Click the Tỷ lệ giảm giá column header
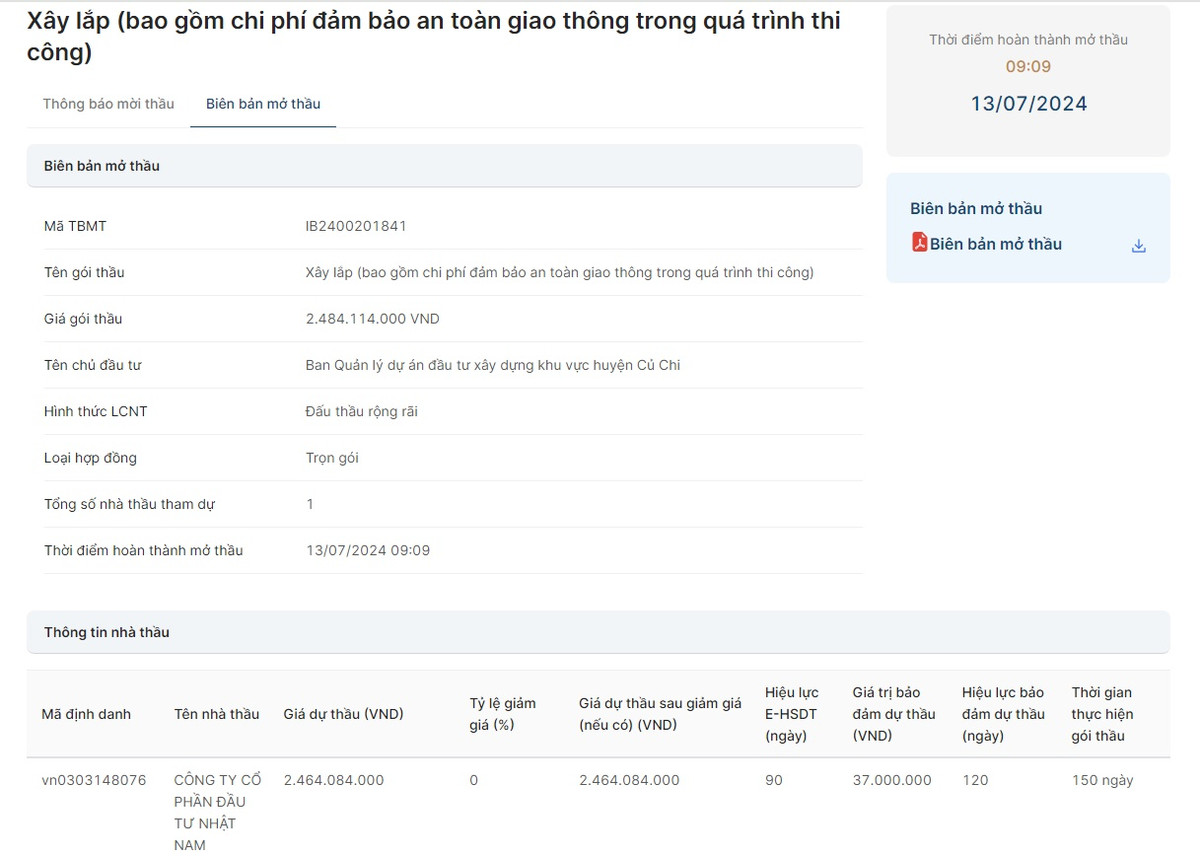The image size is (1200, 864). pyautogui.click(x=503, y=714)
